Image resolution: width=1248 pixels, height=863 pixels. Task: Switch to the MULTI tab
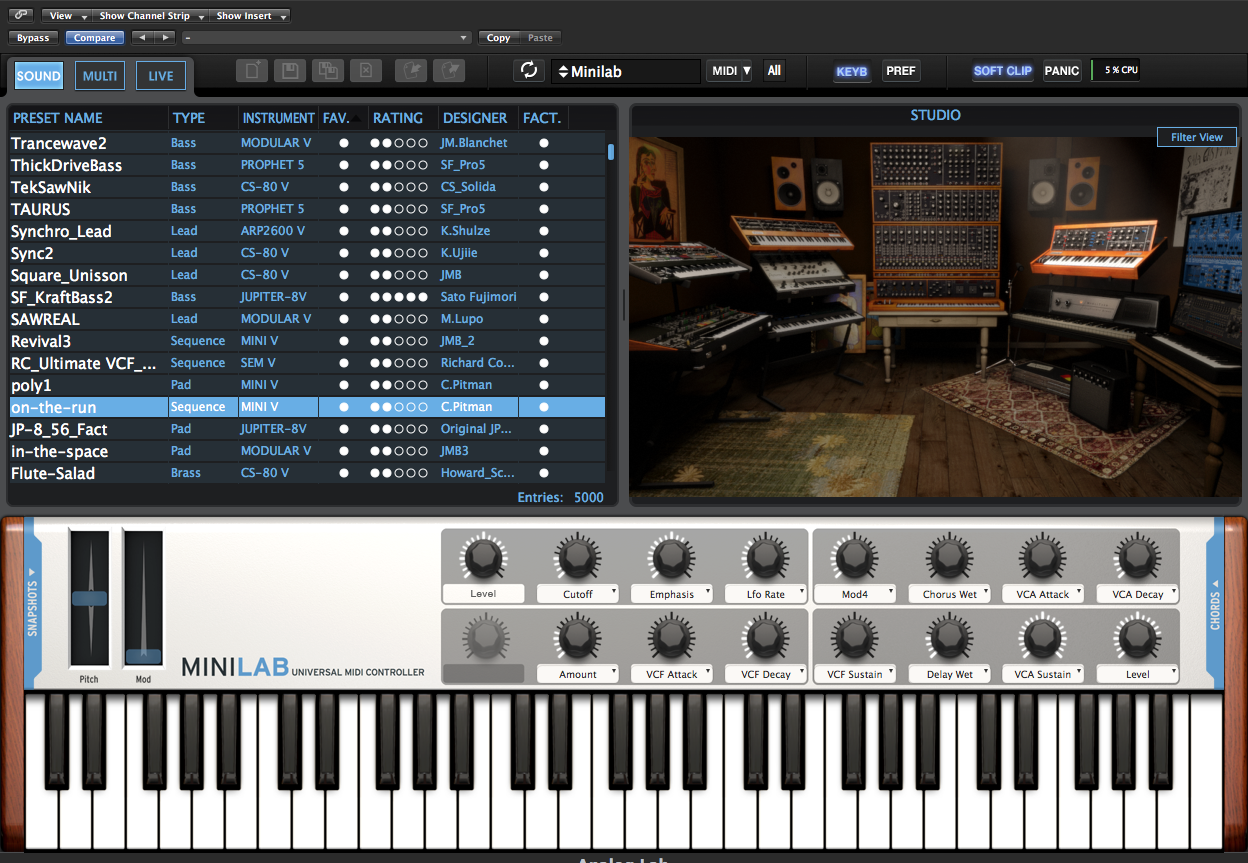pos(100,76)
